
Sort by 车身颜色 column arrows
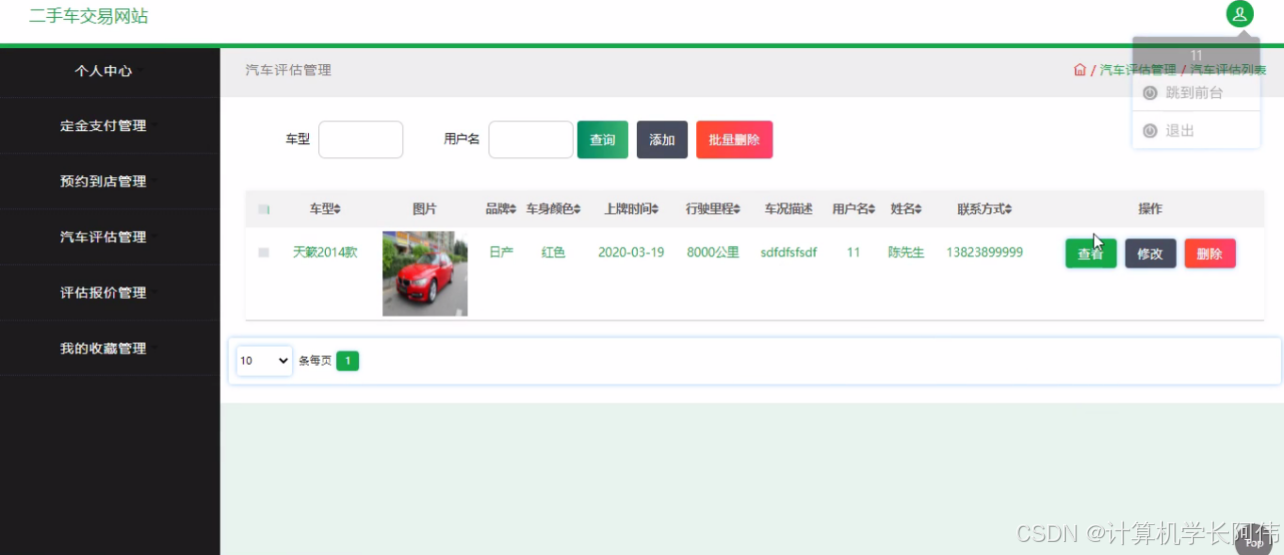point(578,210)
